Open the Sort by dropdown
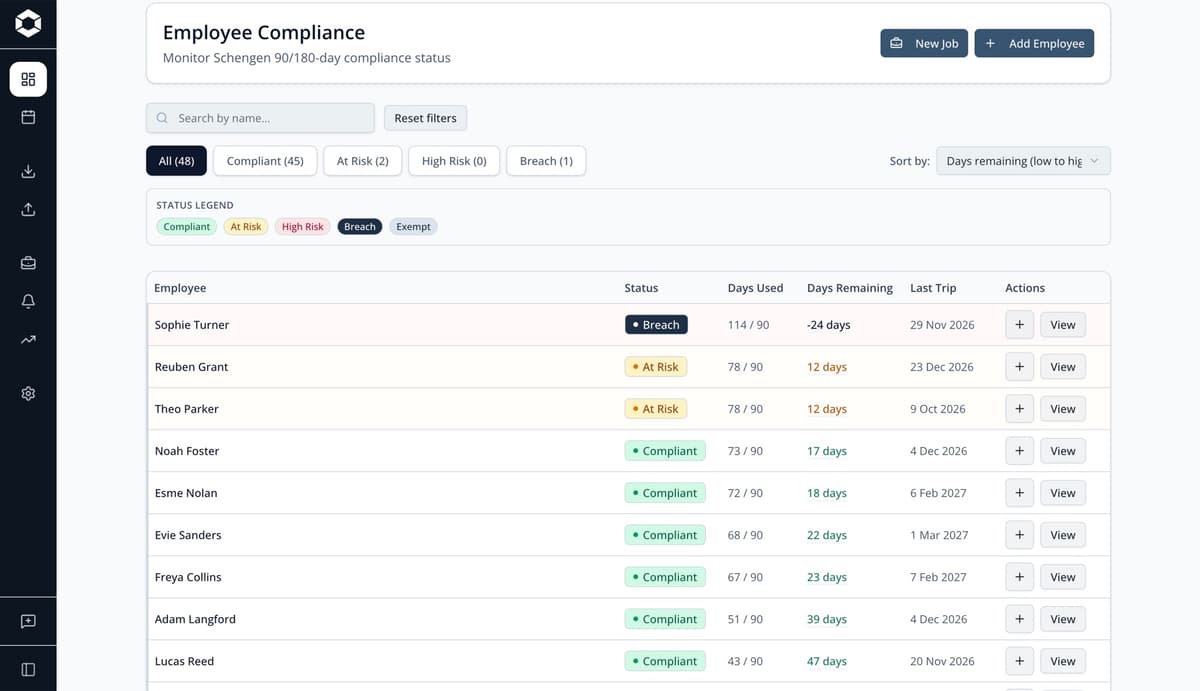Image resolution: width=1200 pixels, height=691 pixels. 1023,161
